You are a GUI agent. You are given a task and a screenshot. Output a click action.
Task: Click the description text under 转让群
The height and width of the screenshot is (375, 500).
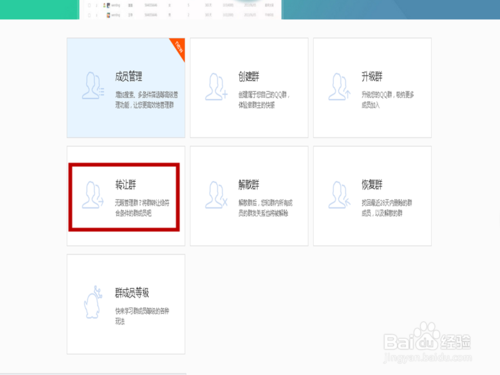[x=142, y=208]
